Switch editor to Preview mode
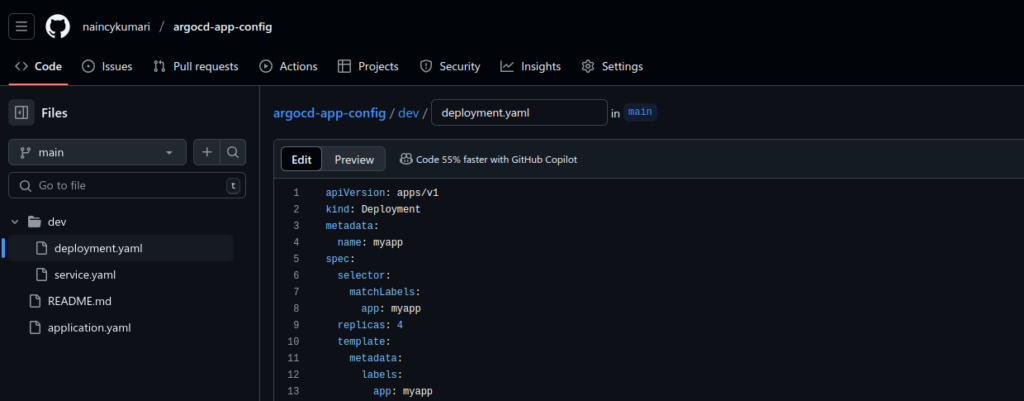The height and width of the screenshot is (401, 1024). coord(354,160)
